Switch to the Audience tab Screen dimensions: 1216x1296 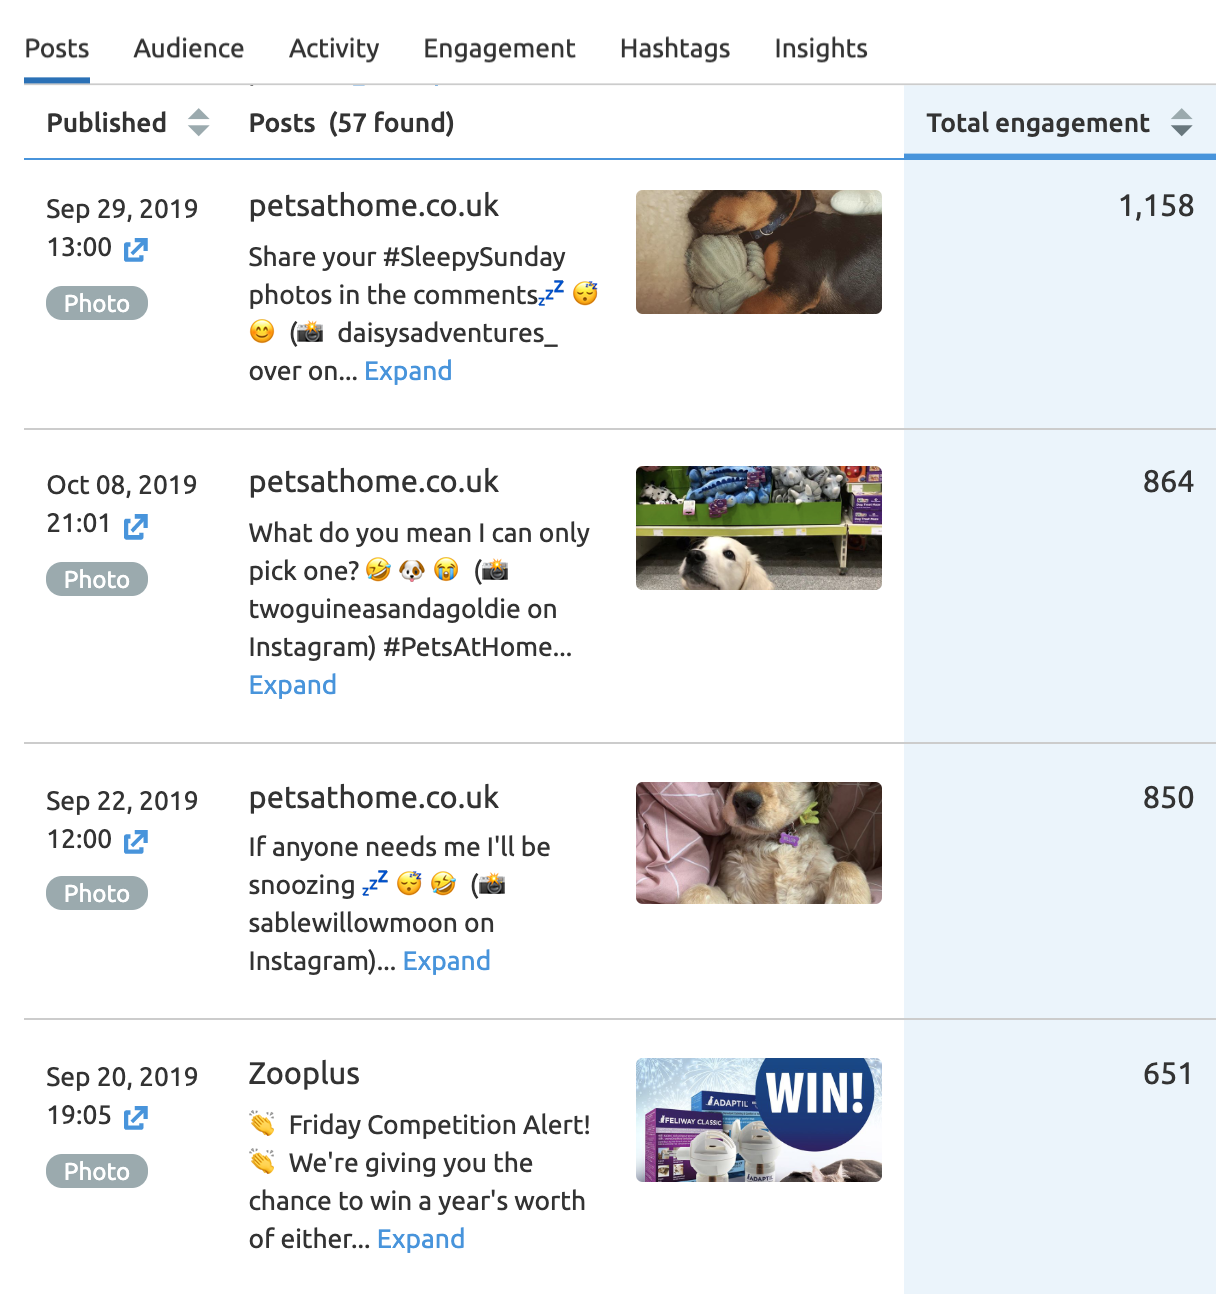(x=188, y=48)
